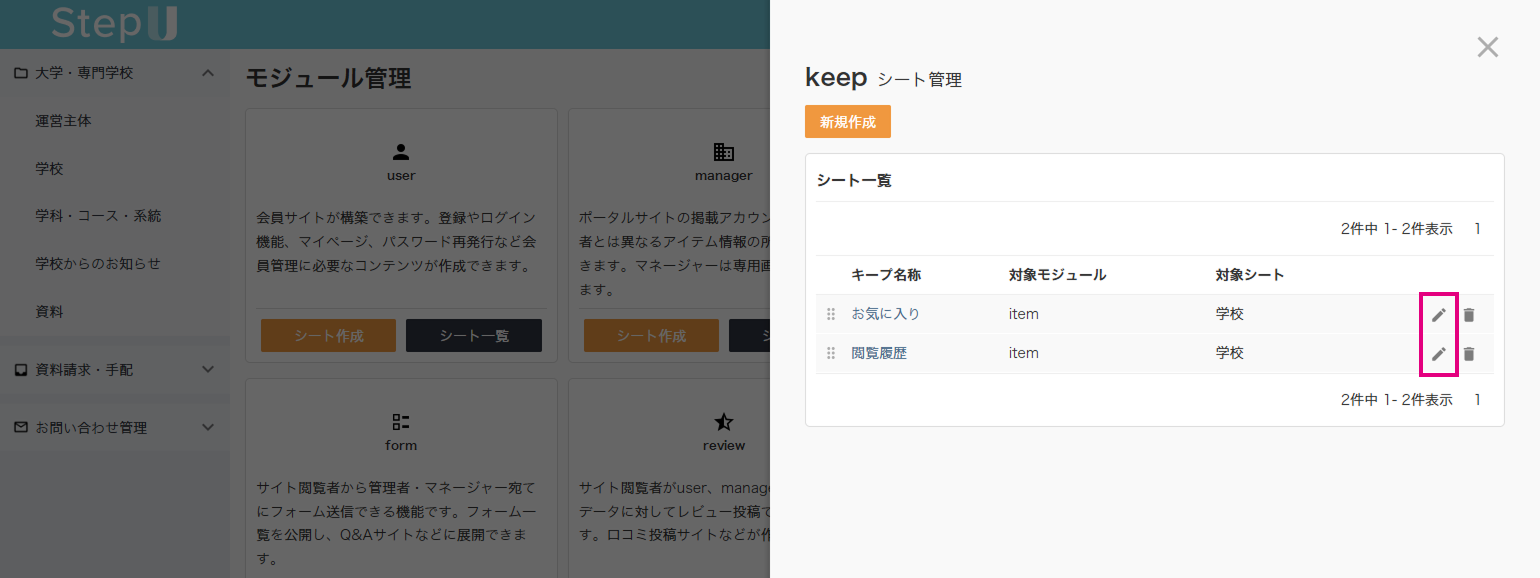Click the user module person icon

tap(401, 152)
